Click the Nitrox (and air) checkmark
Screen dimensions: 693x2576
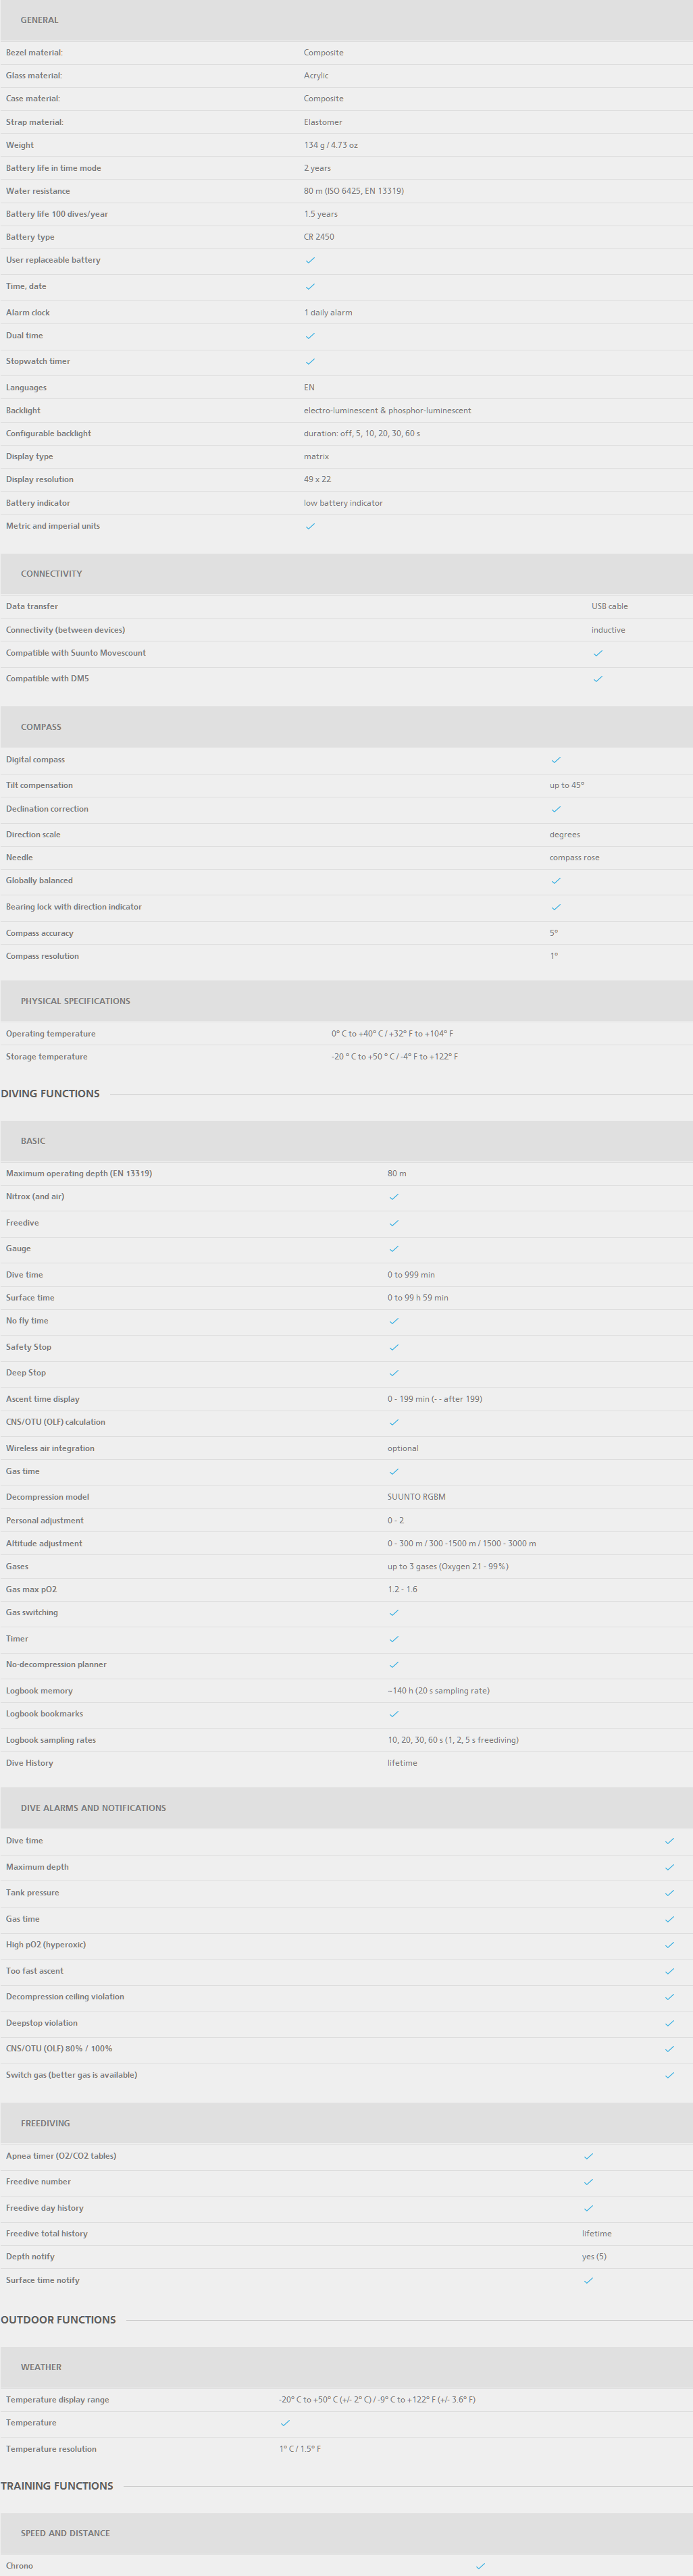(x=394, y=1197)
